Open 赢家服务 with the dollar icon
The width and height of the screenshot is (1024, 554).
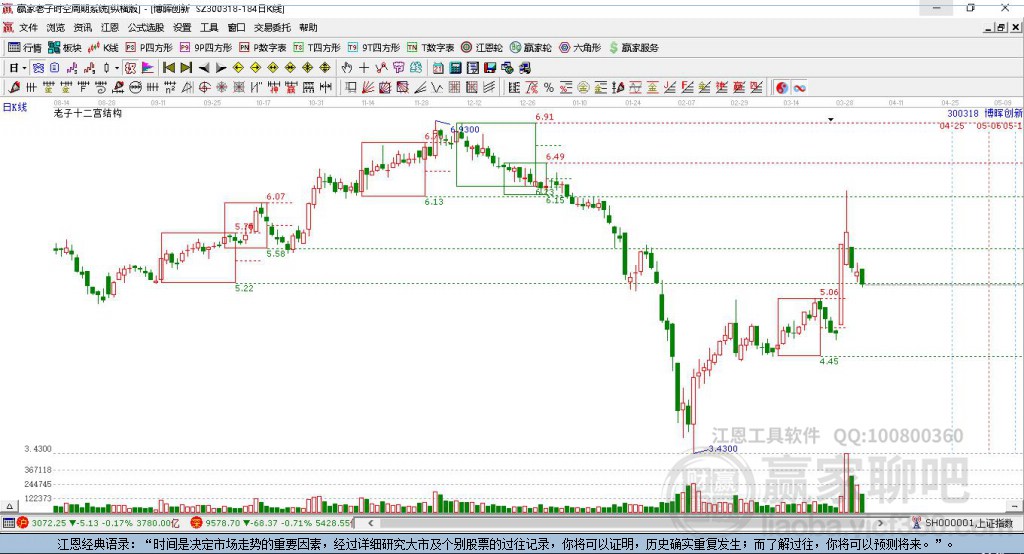click(x=633, y=48)
